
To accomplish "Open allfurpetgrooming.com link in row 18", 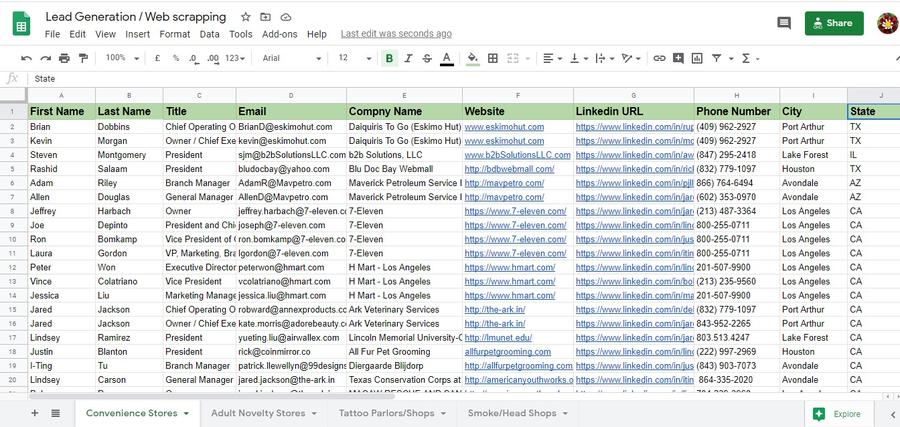I will 508,352.
